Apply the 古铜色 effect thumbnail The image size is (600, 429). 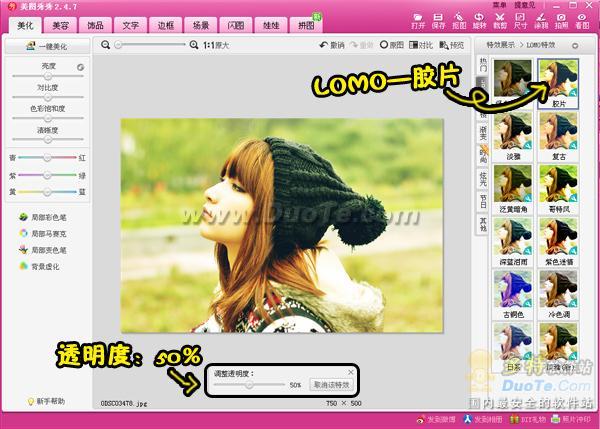513,294
